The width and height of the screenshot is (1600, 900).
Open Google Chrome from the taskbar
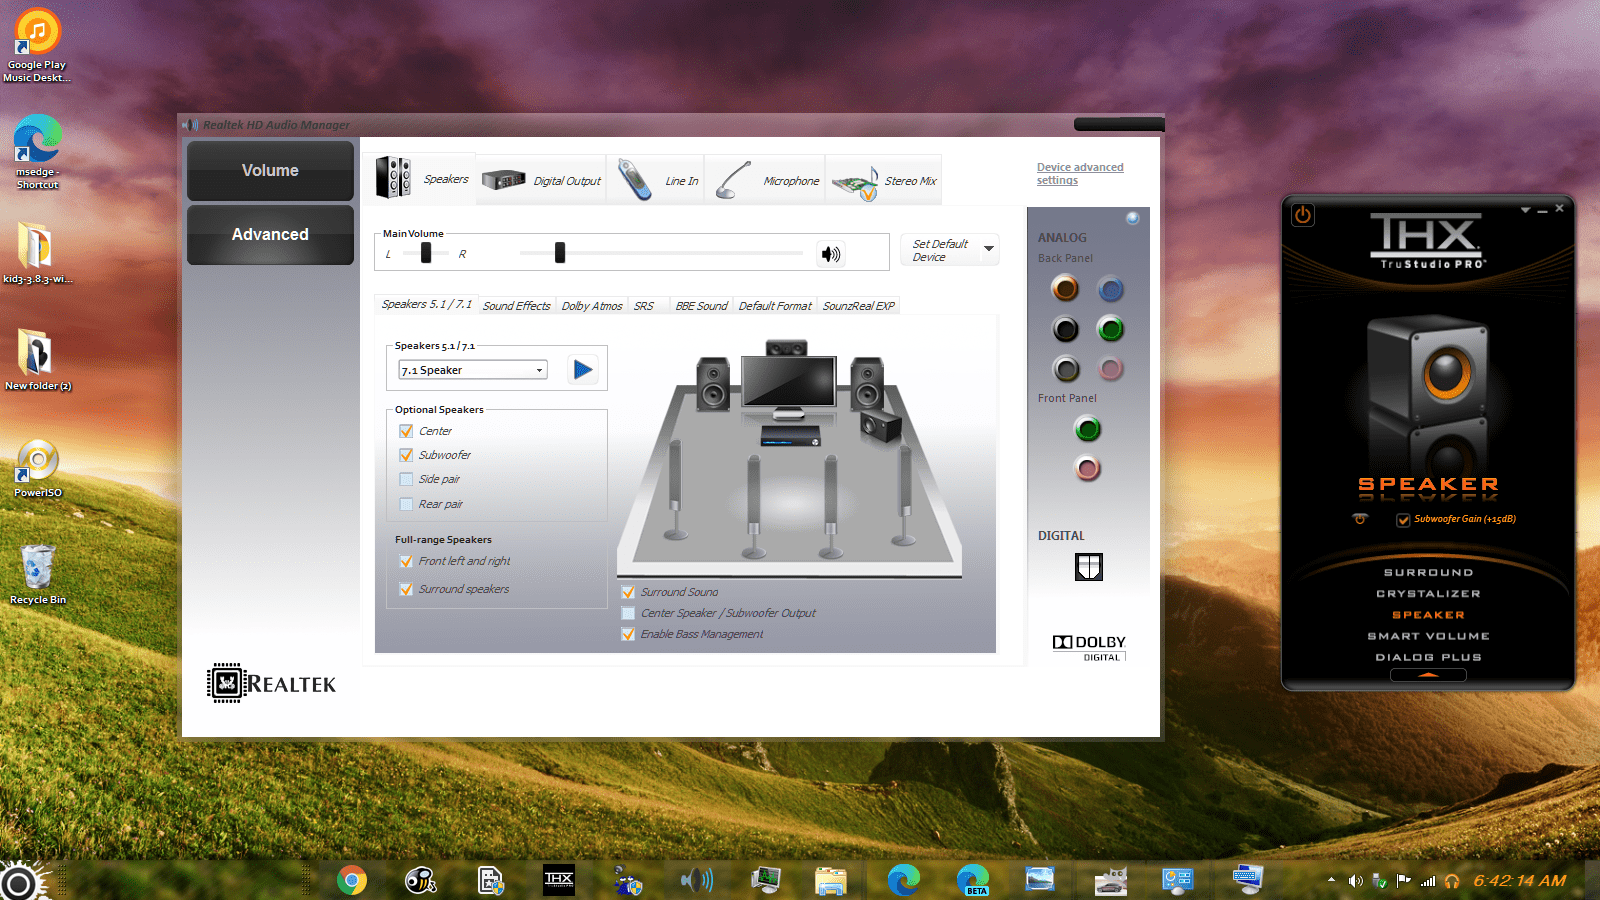[x=352, y=880]
